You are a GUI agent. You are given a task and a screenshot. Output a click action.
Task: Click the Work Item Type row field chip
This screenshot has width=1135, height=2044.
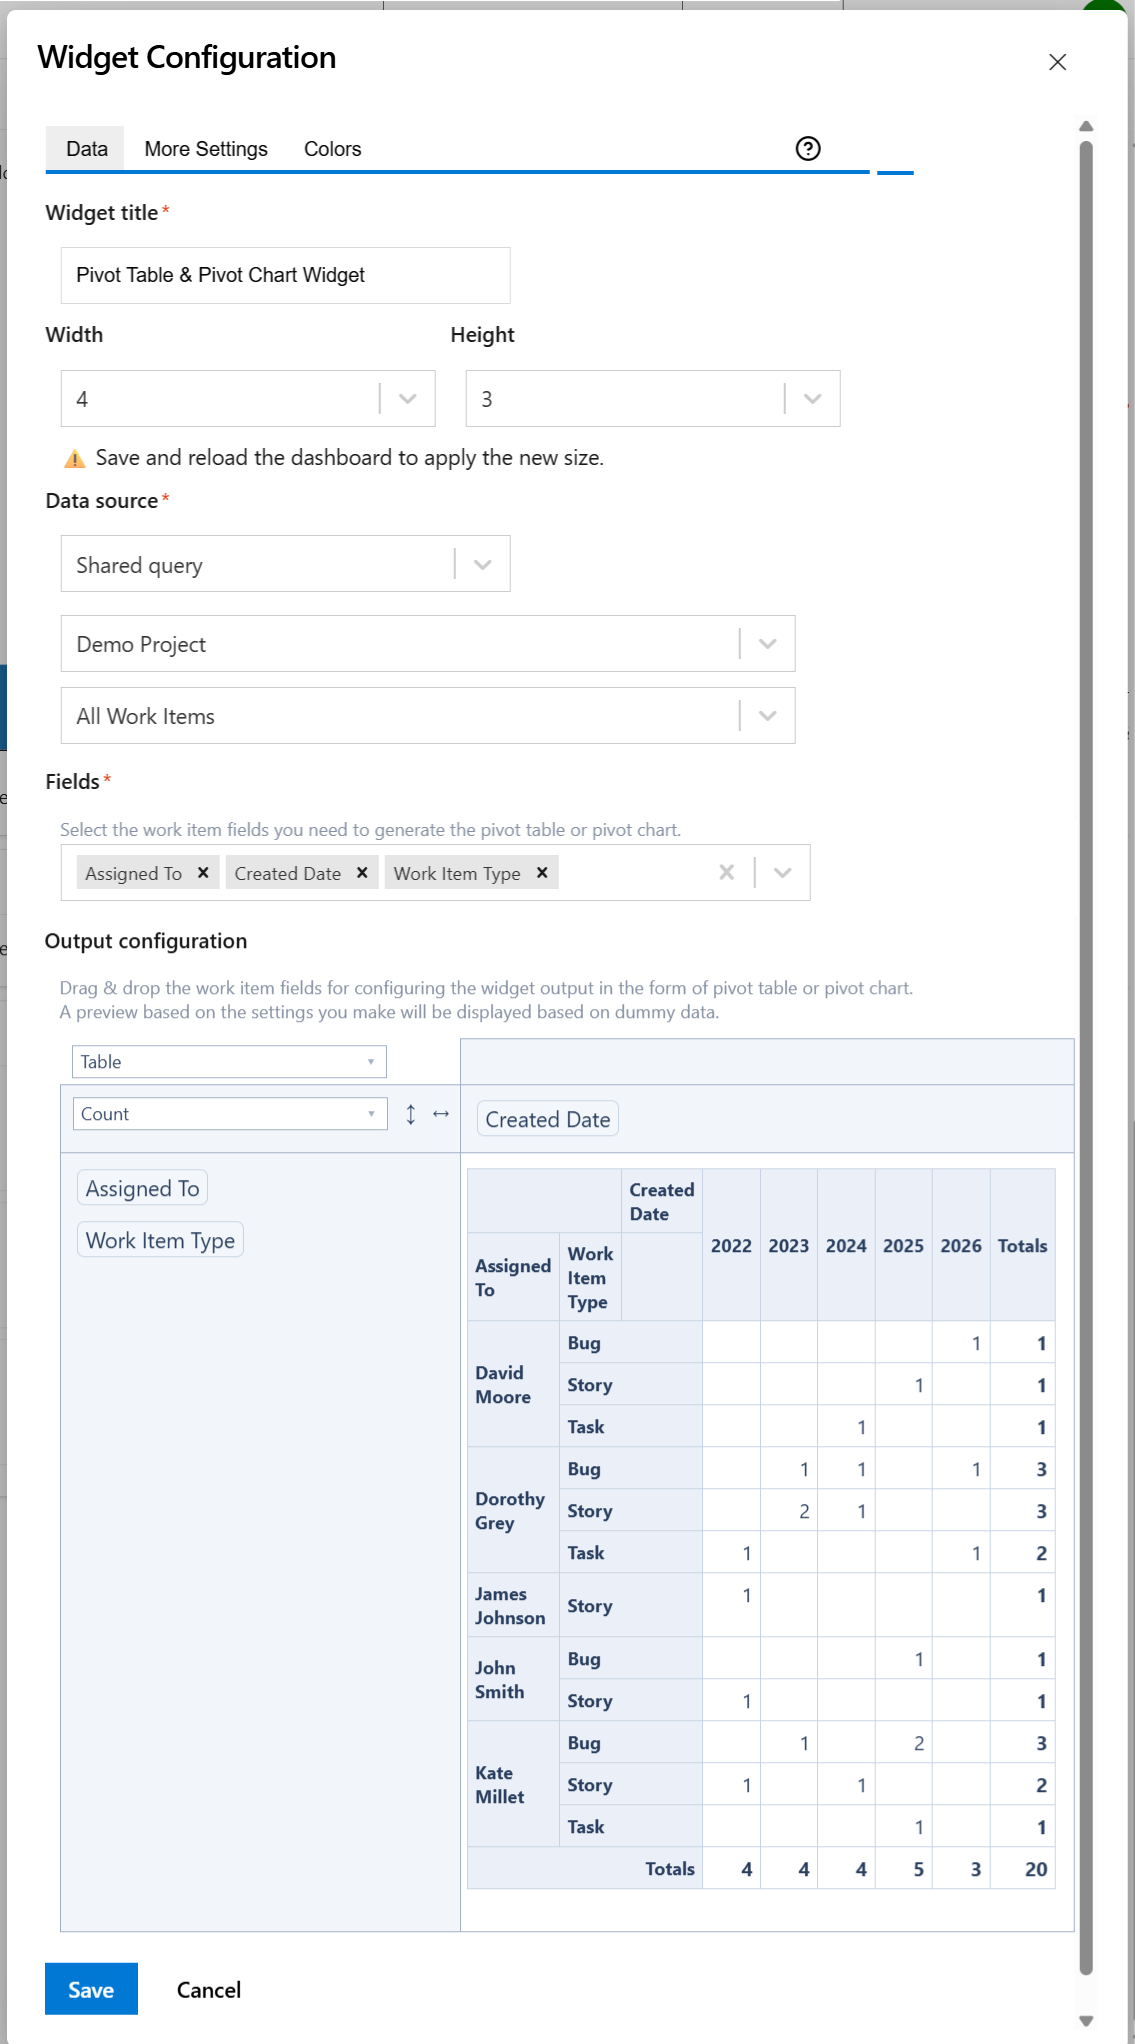click(x=160, y=1240)
